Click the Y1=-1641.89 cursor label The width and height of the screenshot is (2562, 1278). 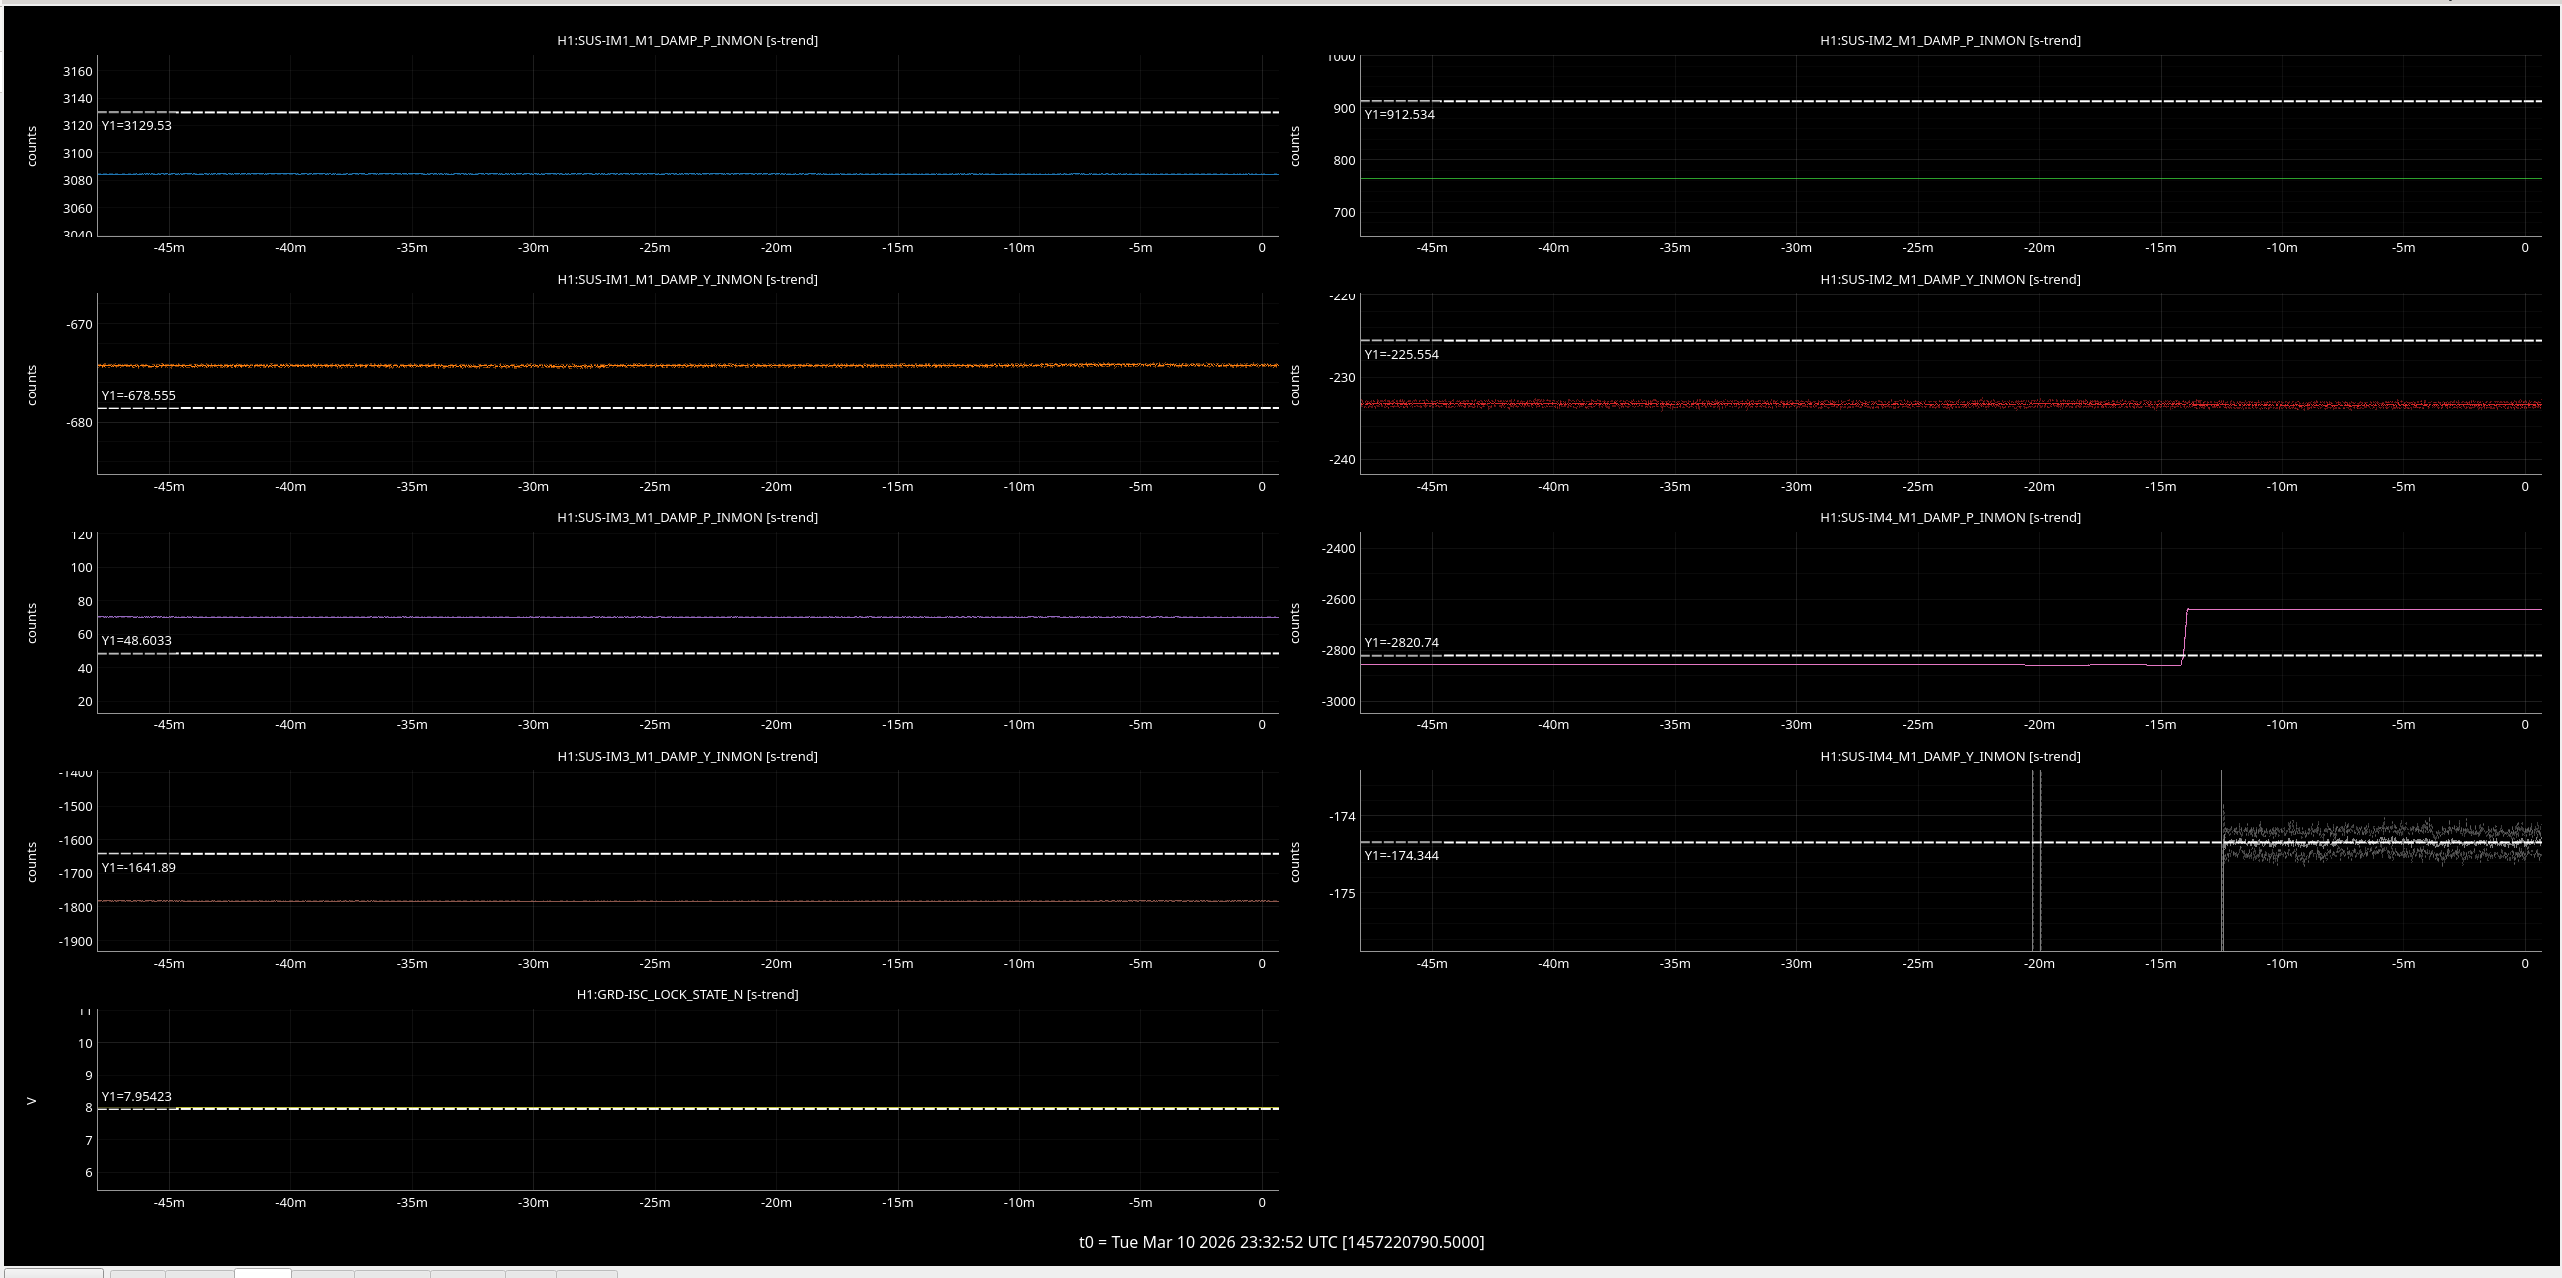[139, 868]
